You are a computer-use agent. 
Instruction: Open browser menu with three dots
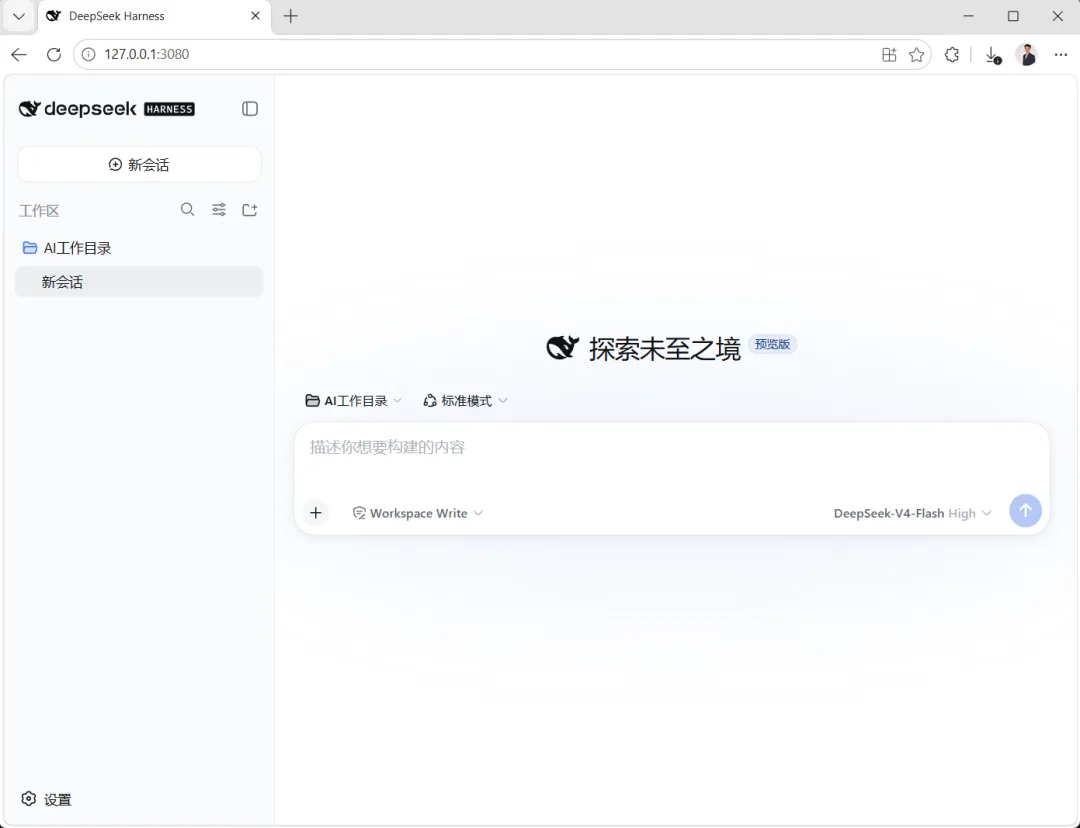(1061, 54)
